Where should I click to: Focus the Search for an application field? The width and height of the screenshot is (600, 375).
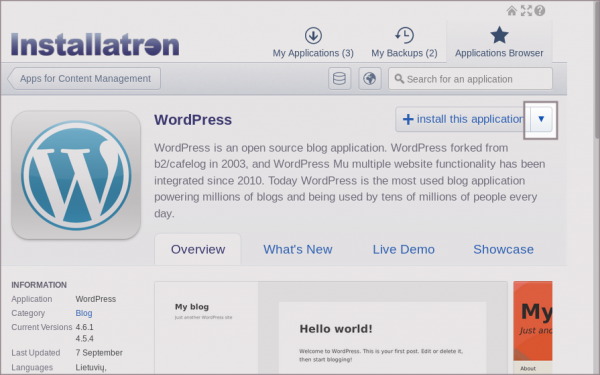click(470, 79)
